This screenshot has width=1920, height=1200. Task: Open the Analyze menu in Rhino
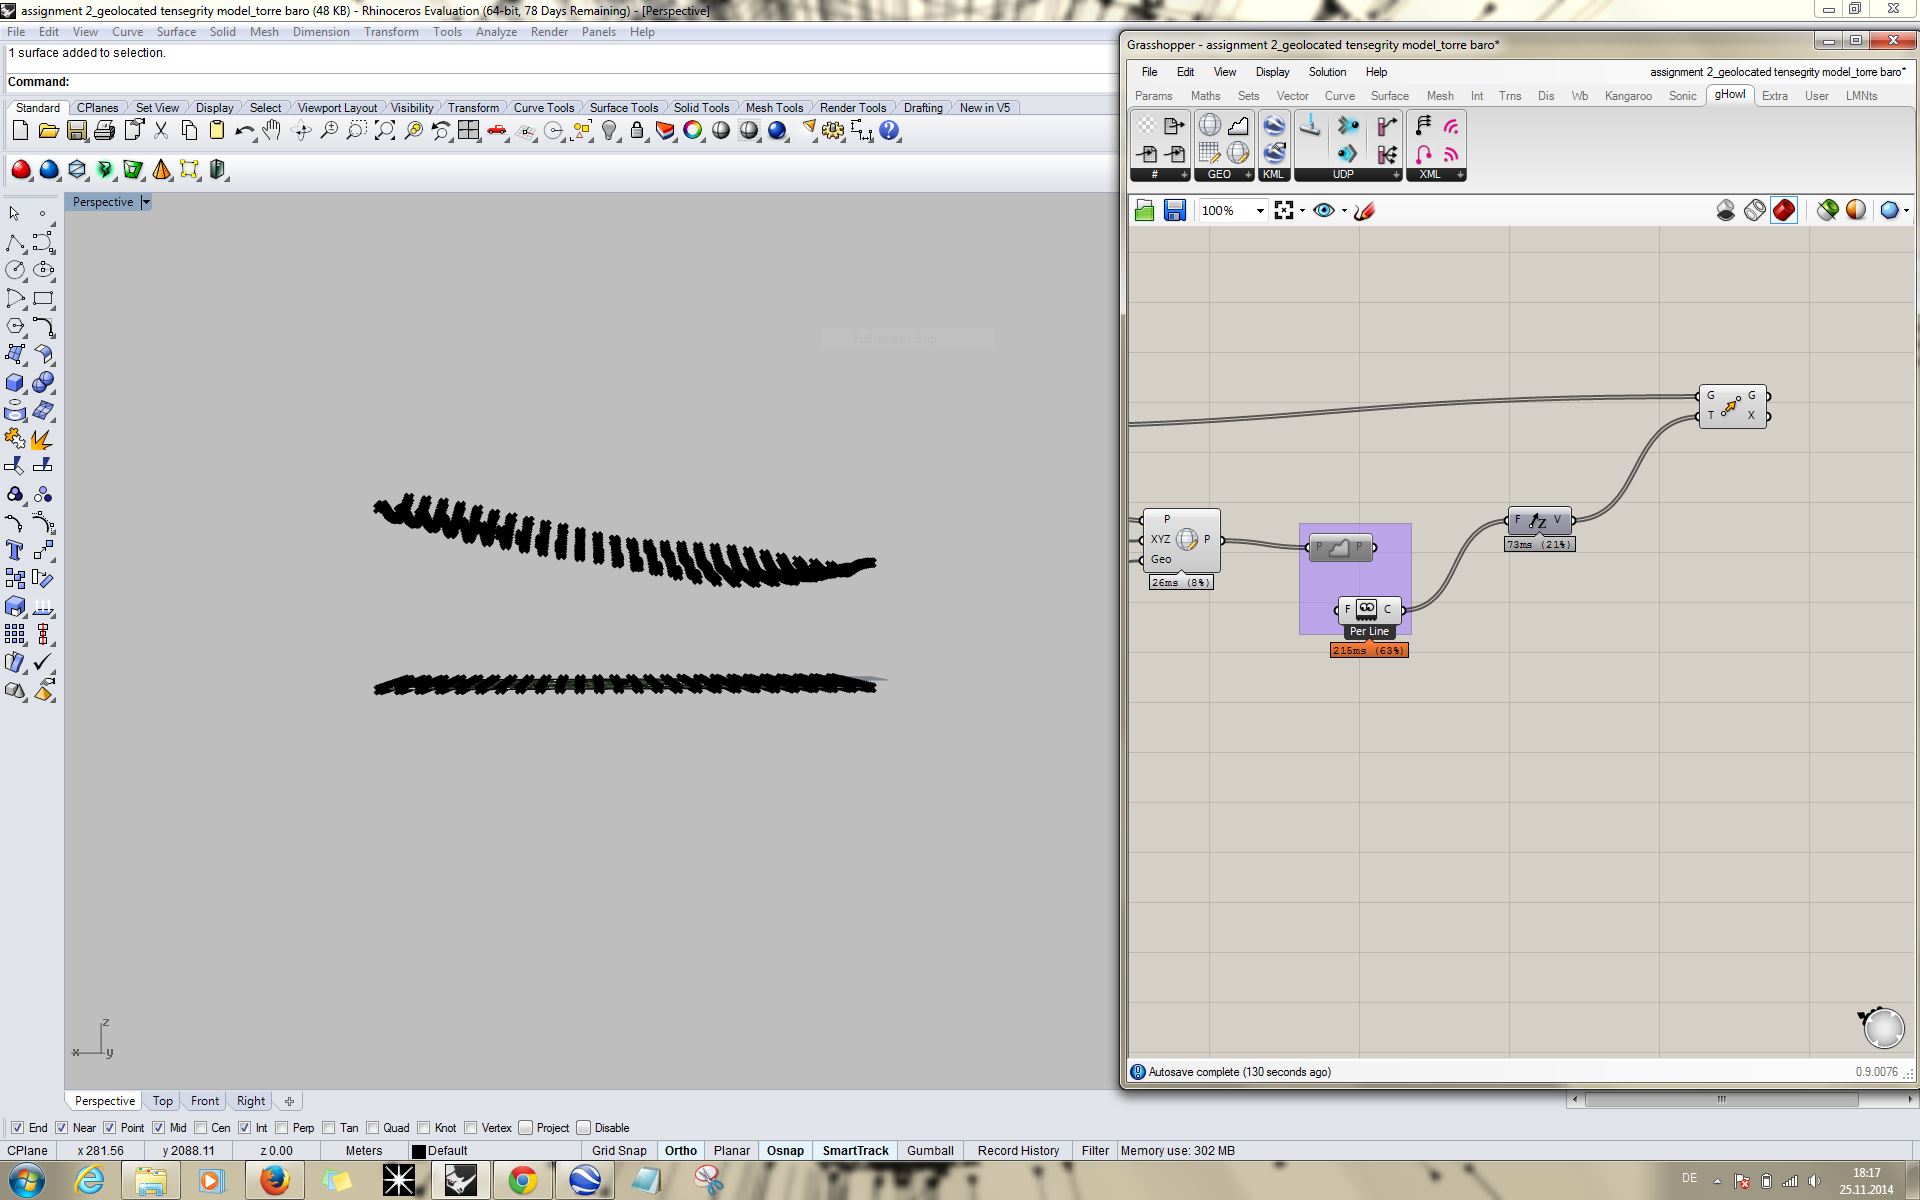[x=495, y=32]
